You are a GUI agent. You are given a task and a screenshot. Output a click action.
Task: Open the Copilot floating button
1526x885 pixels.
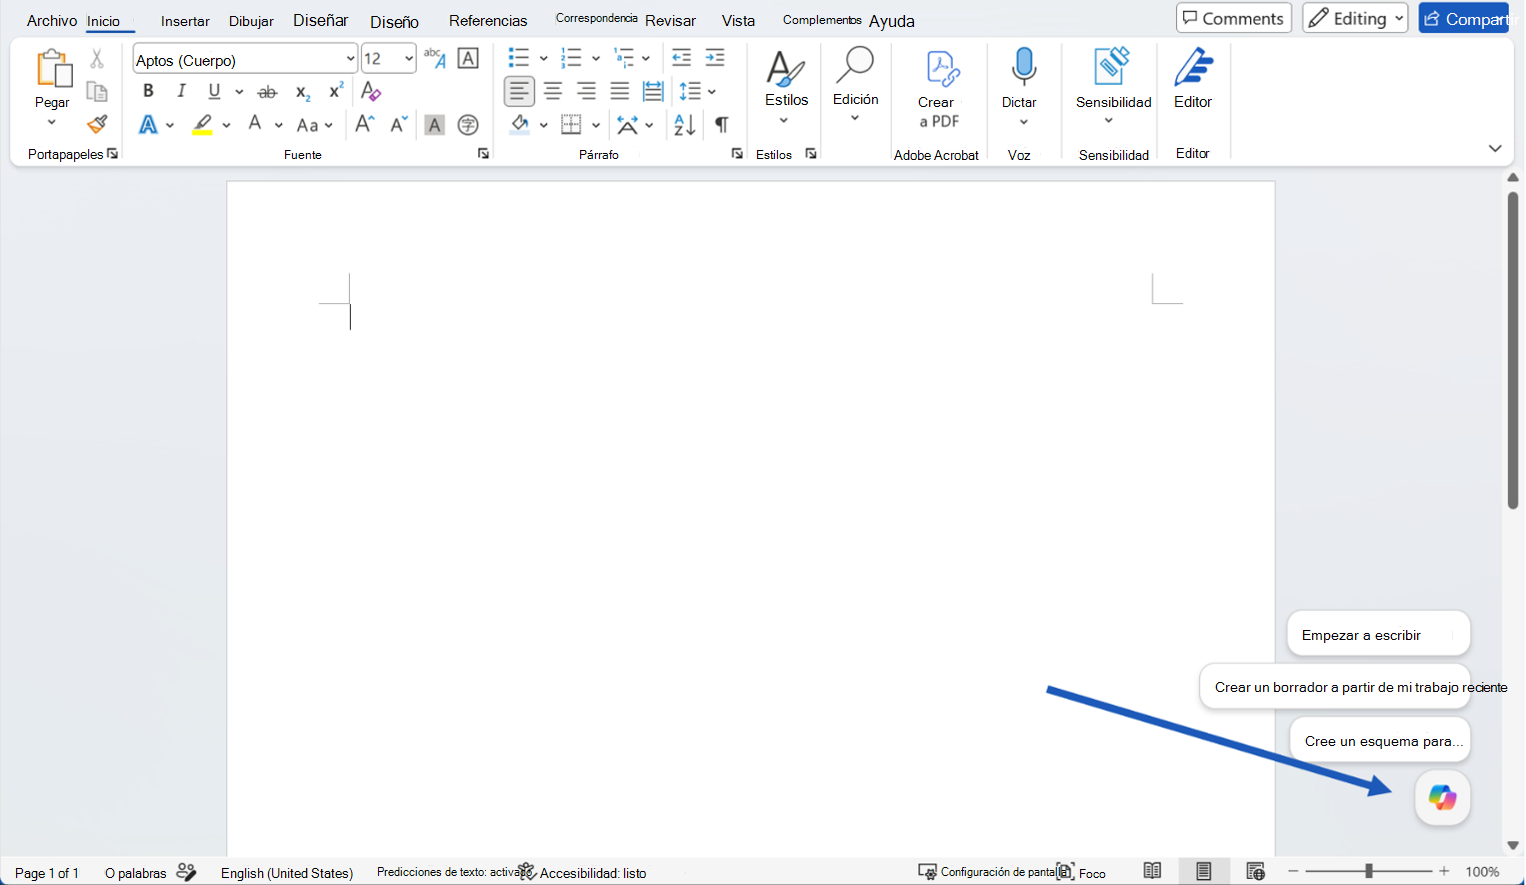tap(1443, 798)
